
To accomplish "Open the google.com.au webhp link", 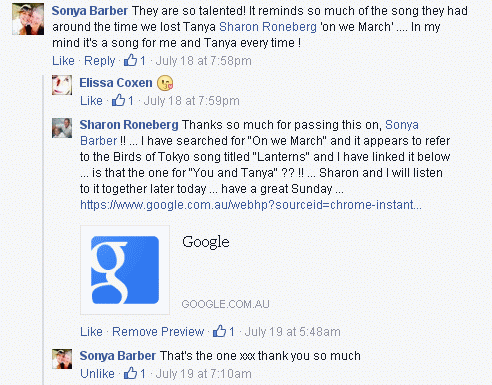I will 251,205.
